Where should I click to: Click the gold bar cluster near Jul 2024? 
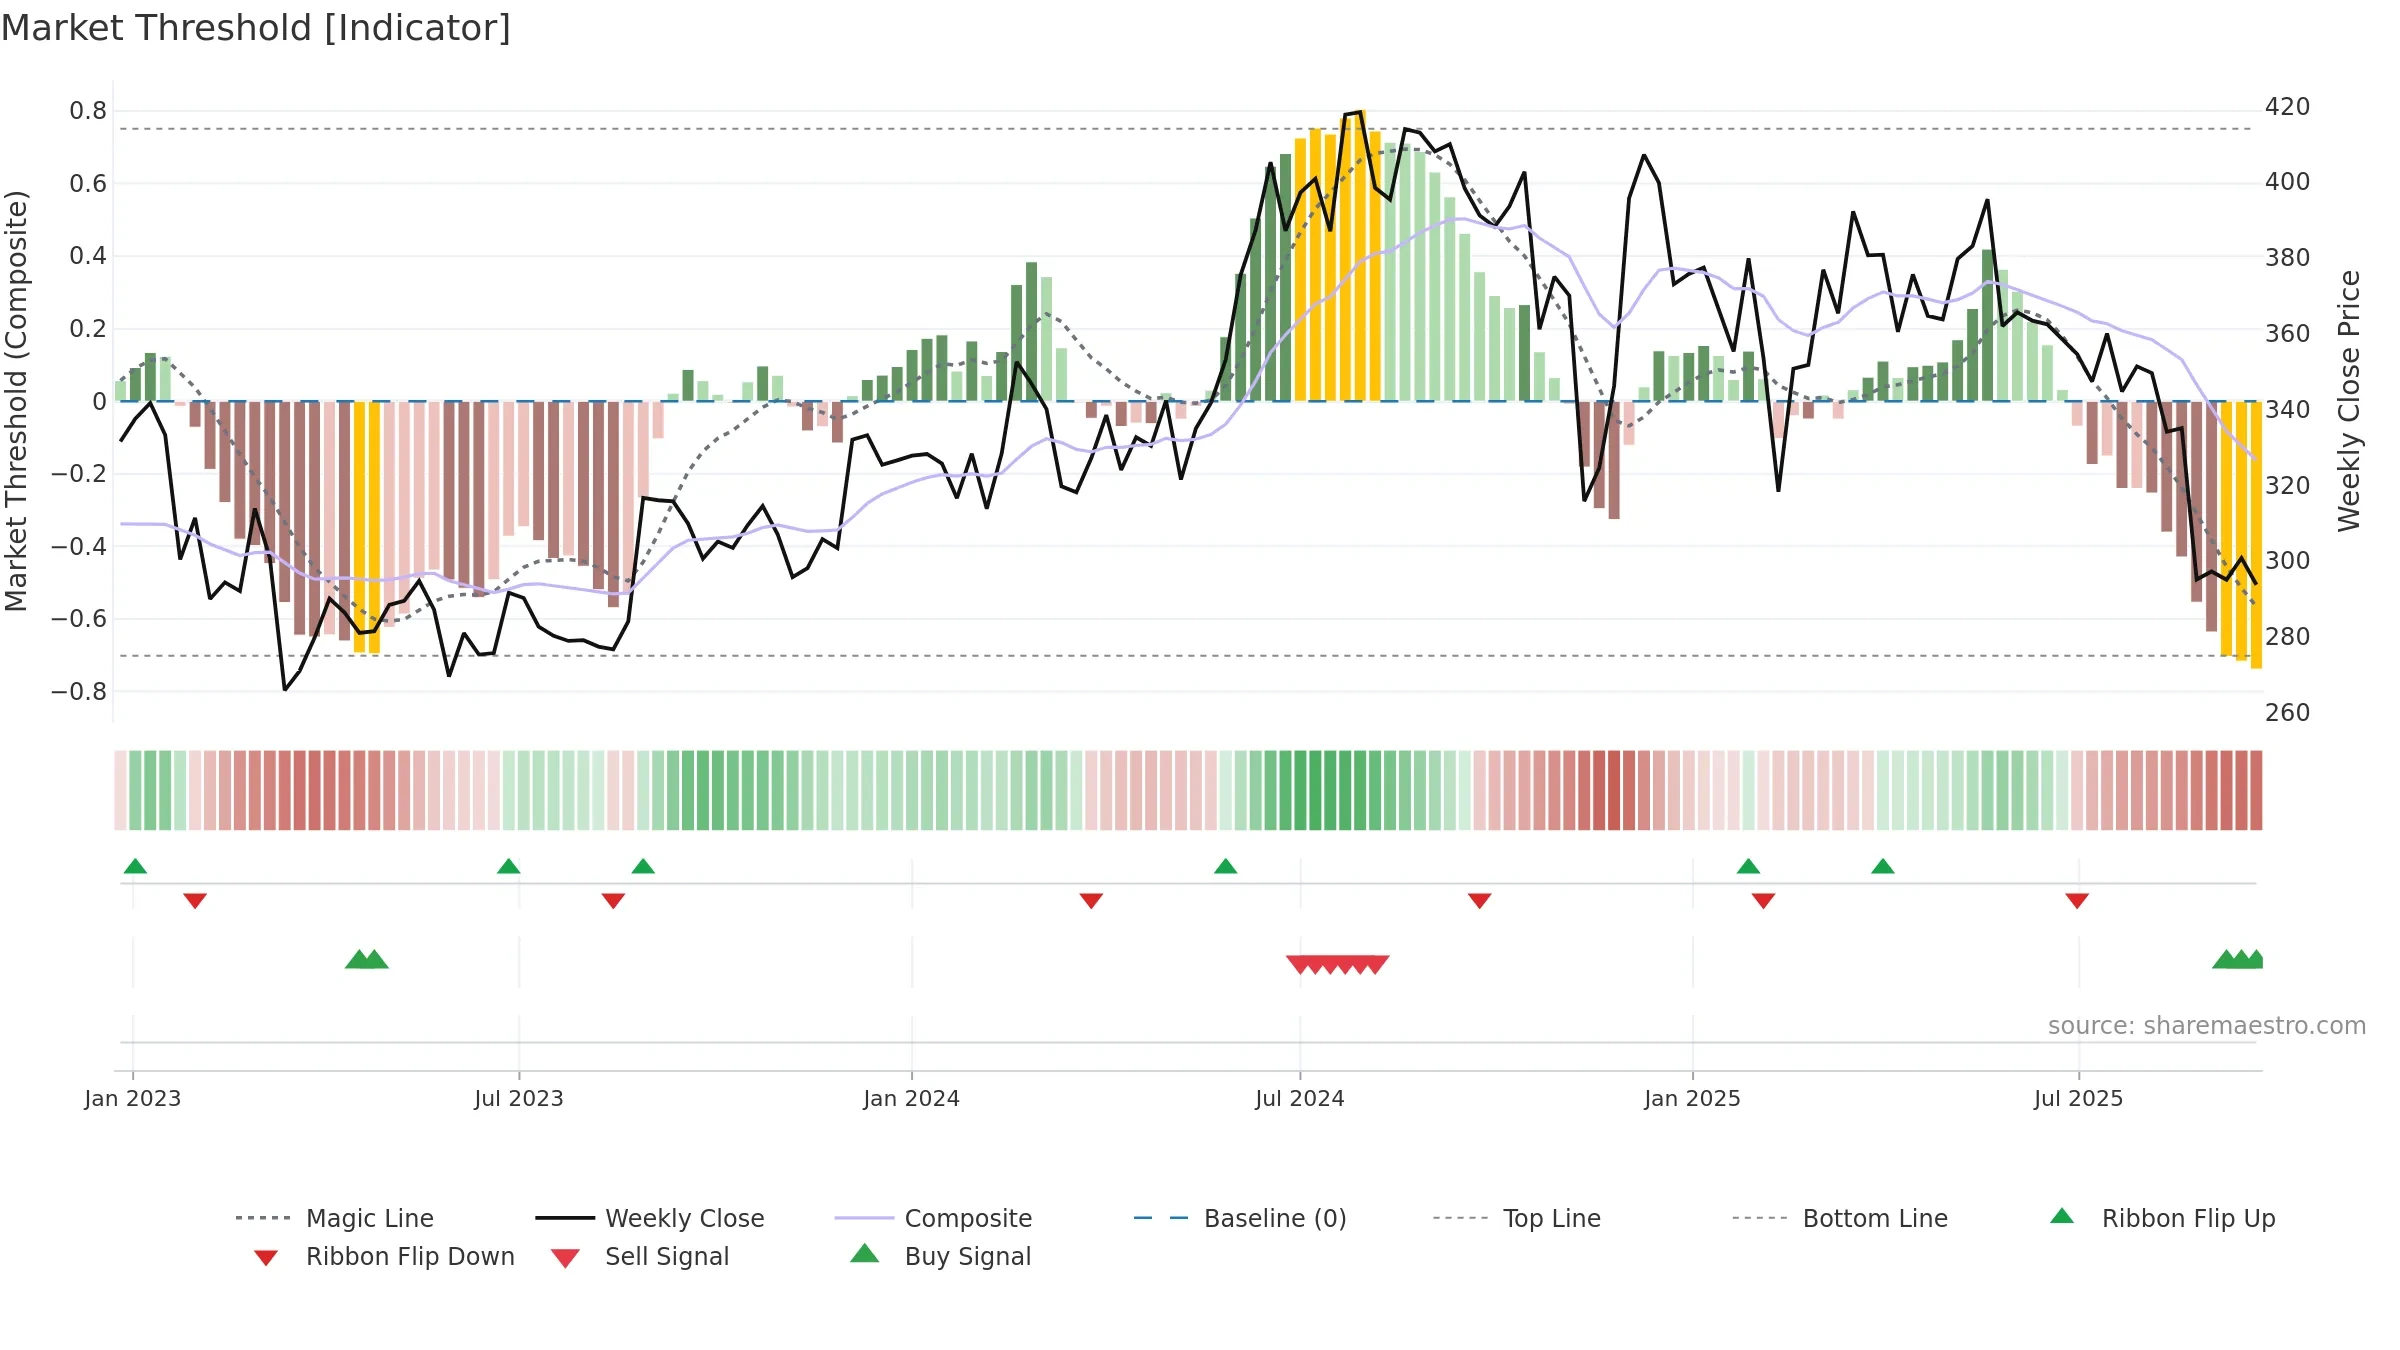[x=1337, y=256]
